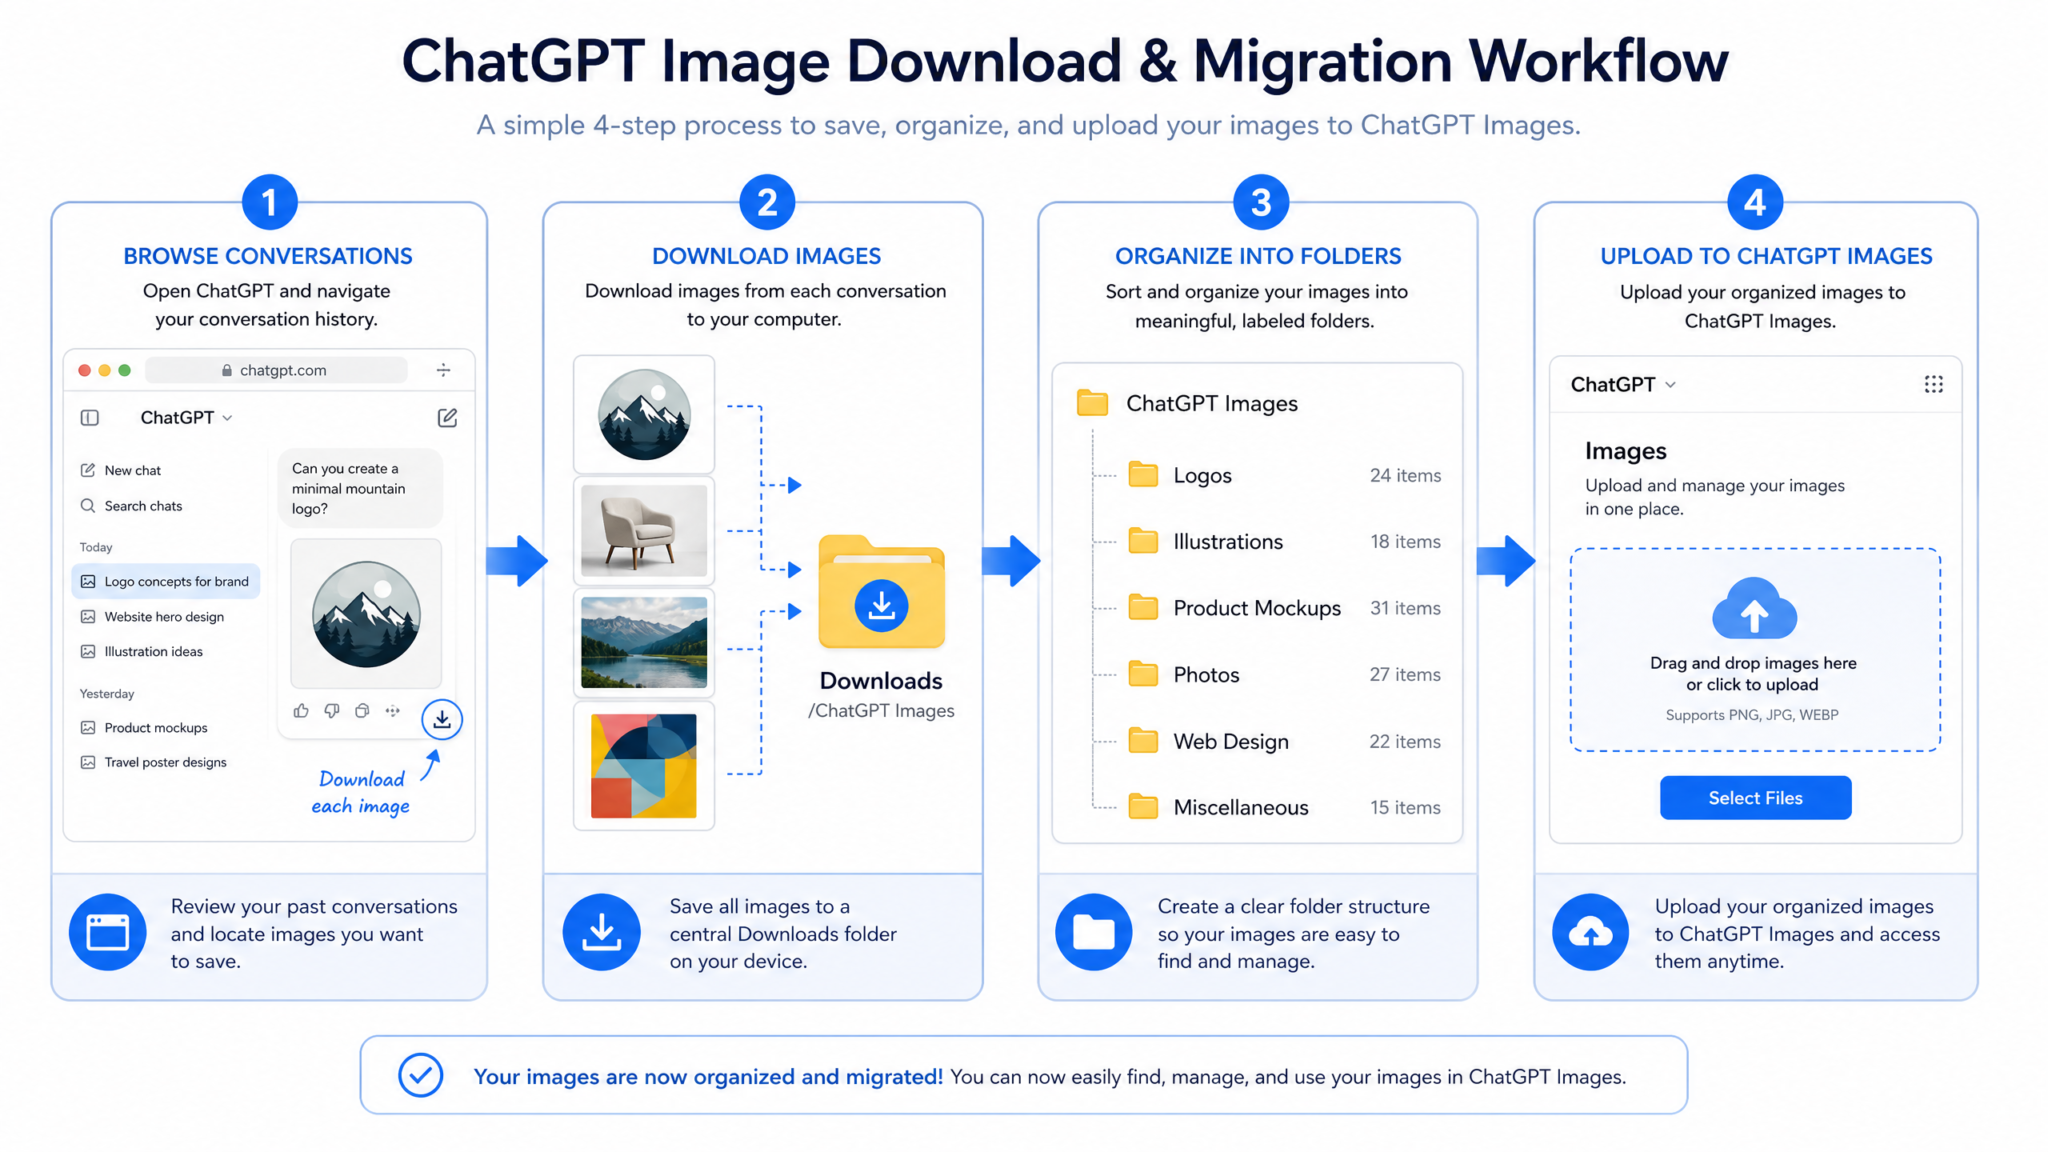Click the round cloud upload icon below step 4
Screen dimensions: 2048x1152
point(1590,932)
